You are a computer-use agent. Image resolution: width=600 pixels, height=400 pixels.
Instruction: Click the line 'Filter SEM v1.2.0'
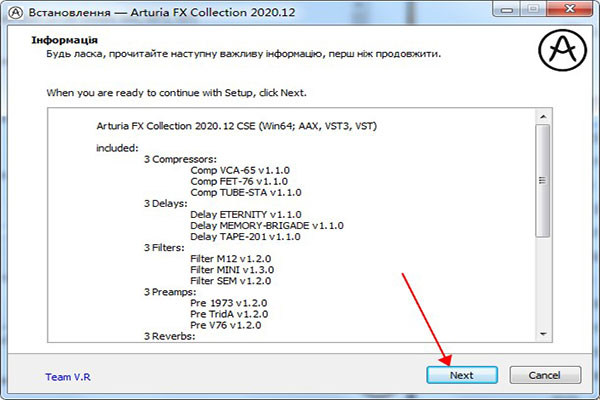[230, 281]
